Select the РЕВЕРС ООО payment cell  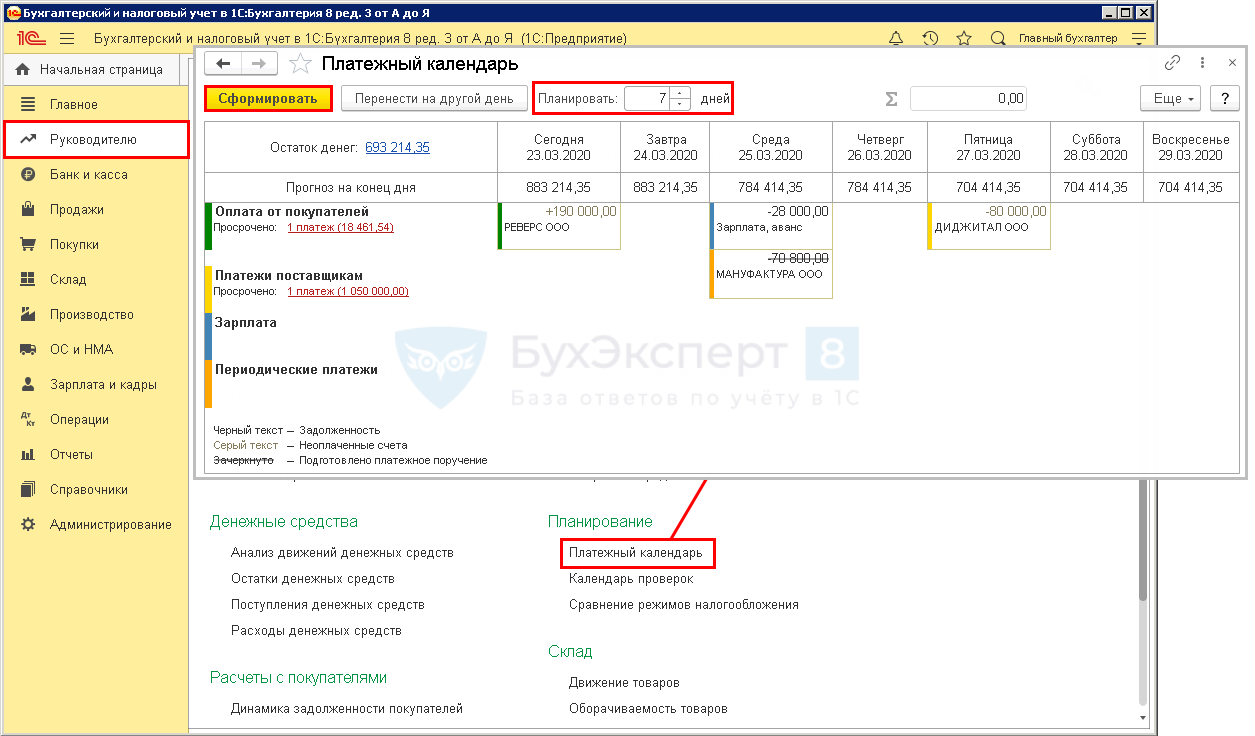[x=559, y=226]
